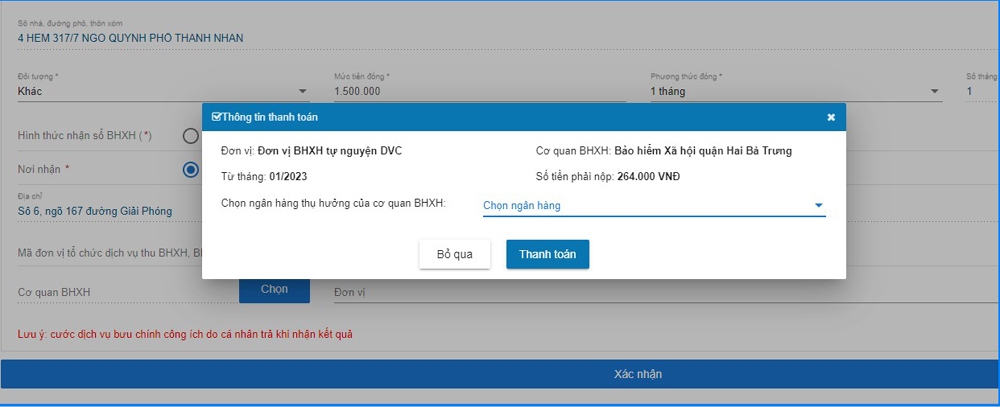Click the Thanh toán payment button
1000x407 pixels.
tap(547, 254)
